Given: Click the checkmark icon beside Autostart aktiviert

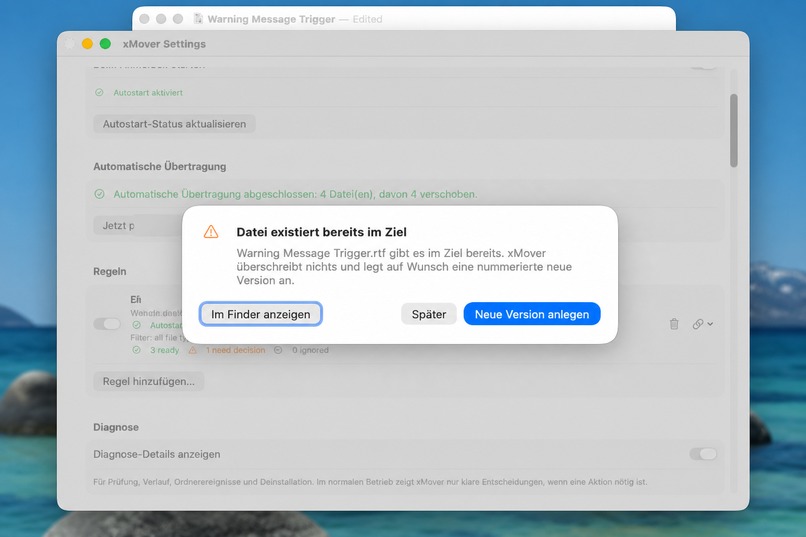Looking at the screenshot, I should coord(99,92).
